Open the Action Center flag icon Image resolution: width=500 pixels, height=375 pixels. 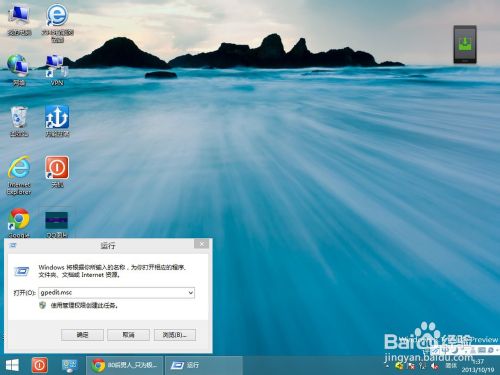411,366
